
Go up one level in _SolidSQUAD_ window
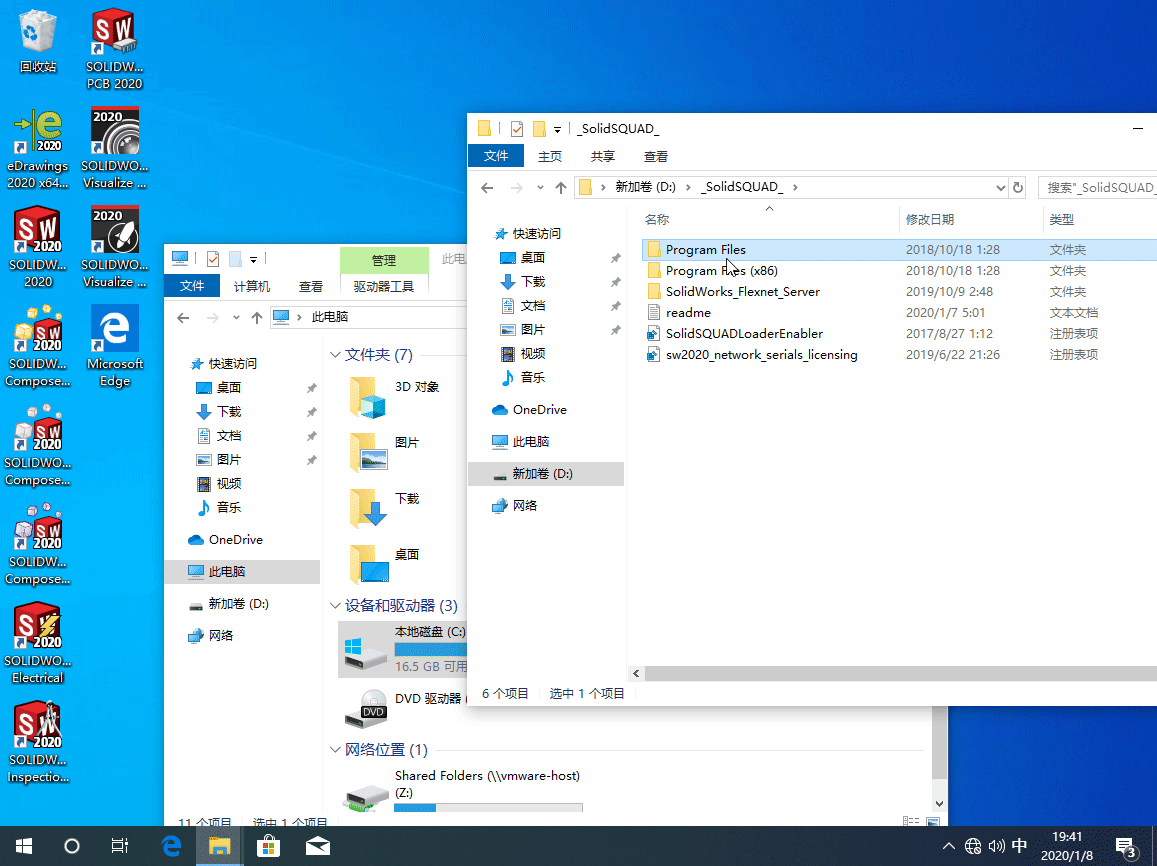click(x=561, y=187)
